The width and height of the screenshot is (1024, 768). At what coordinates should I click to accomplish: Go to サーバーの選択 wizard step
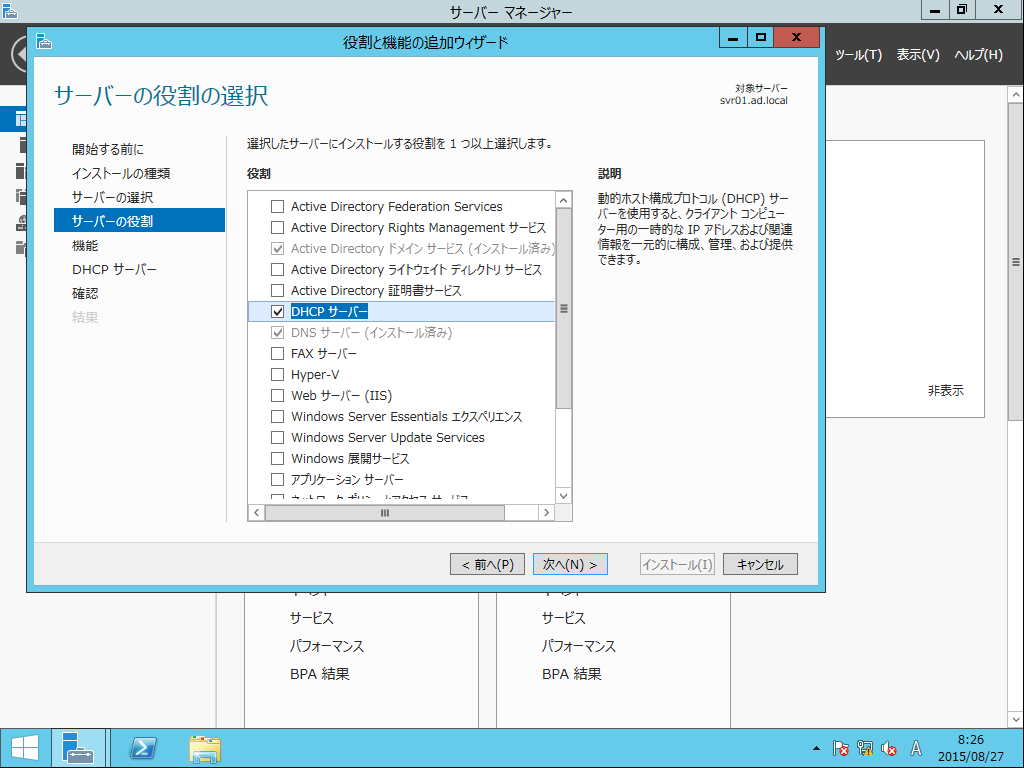112,197
